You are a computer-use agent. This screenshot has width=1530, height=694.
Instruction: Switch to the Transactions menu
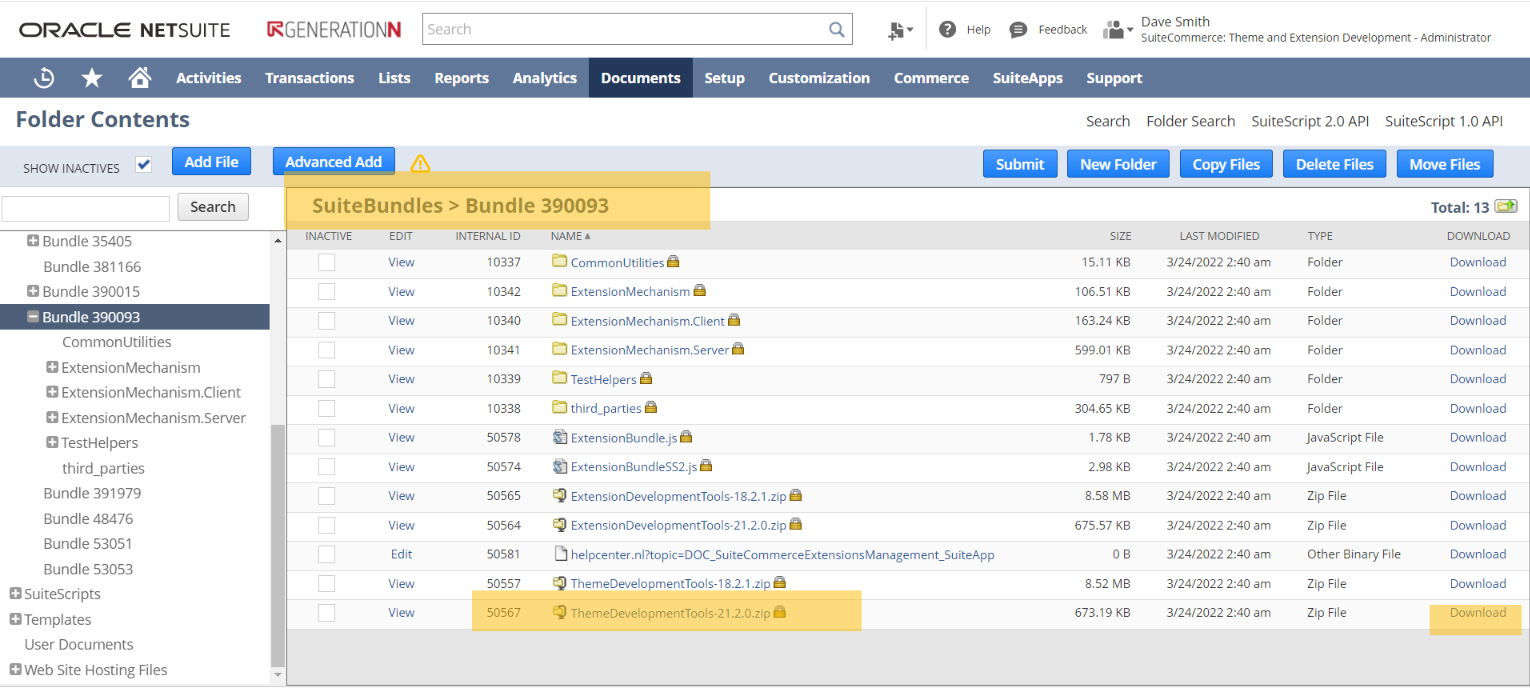pos(310,77)
